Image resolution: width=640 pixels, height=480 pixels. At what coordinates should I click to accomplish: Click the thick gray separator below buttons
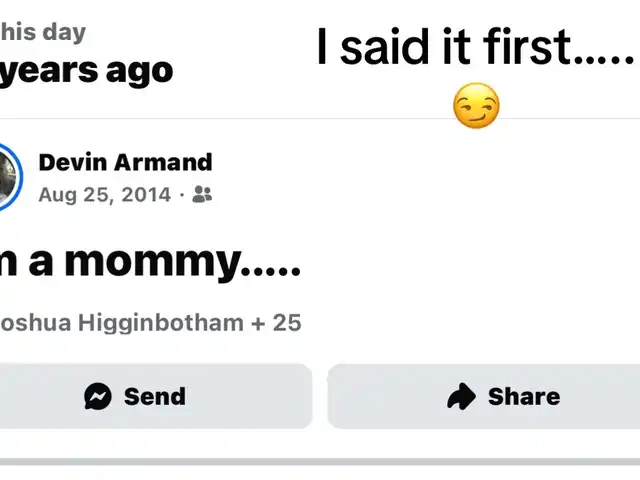[x=320, y=461]
